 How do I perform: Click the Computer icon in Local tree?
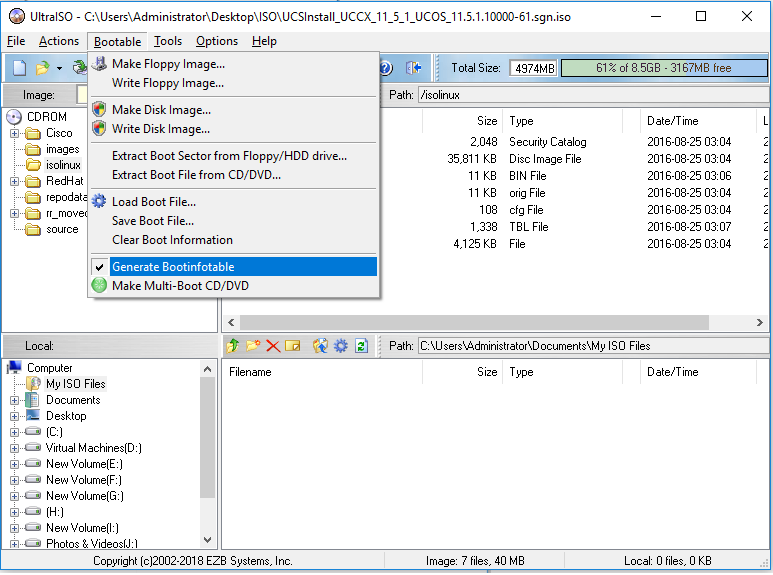[x=14, y=367]
